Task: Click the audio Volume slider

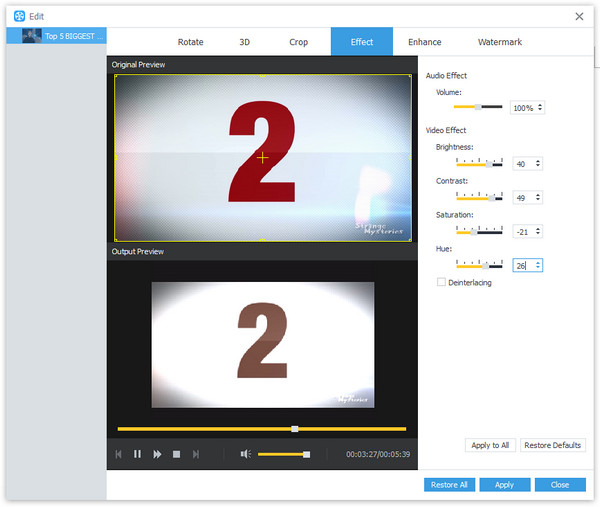Action: click(478, 107)
